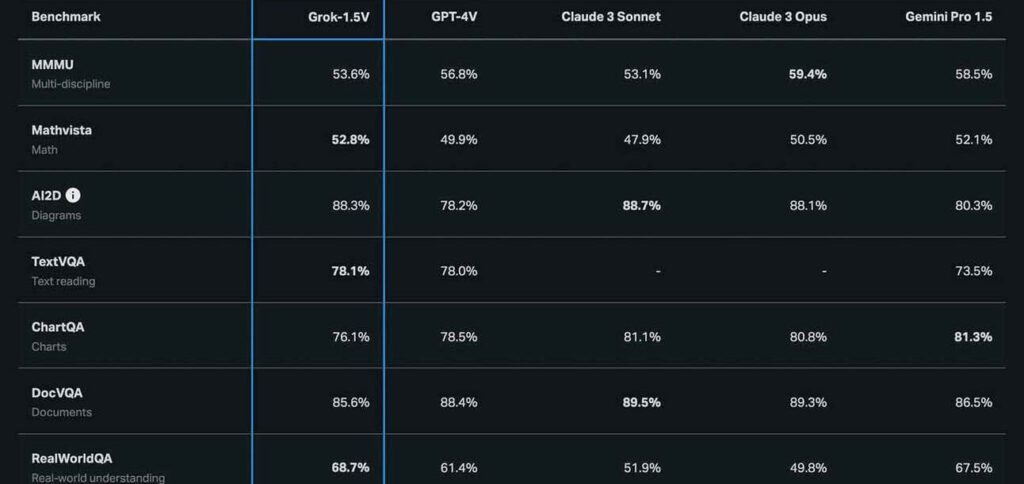Click the Mathvista benchmark name
This screenshot has height=484, width=1024.
click(x=61, y=130)
